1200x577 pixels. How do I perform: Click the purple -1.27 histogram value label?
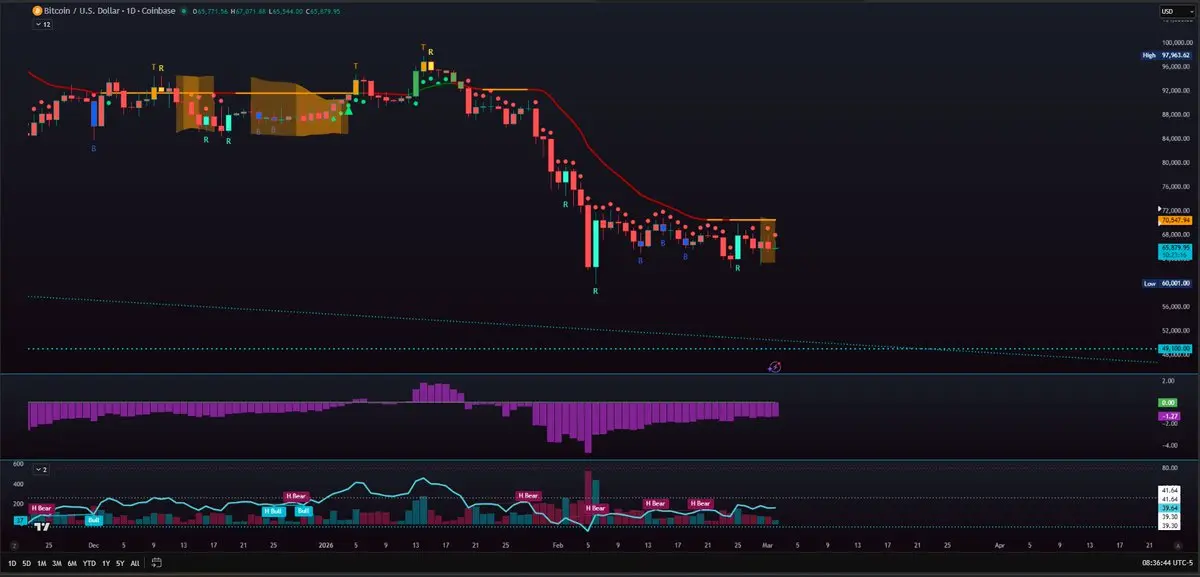[x=1169, y=415]
